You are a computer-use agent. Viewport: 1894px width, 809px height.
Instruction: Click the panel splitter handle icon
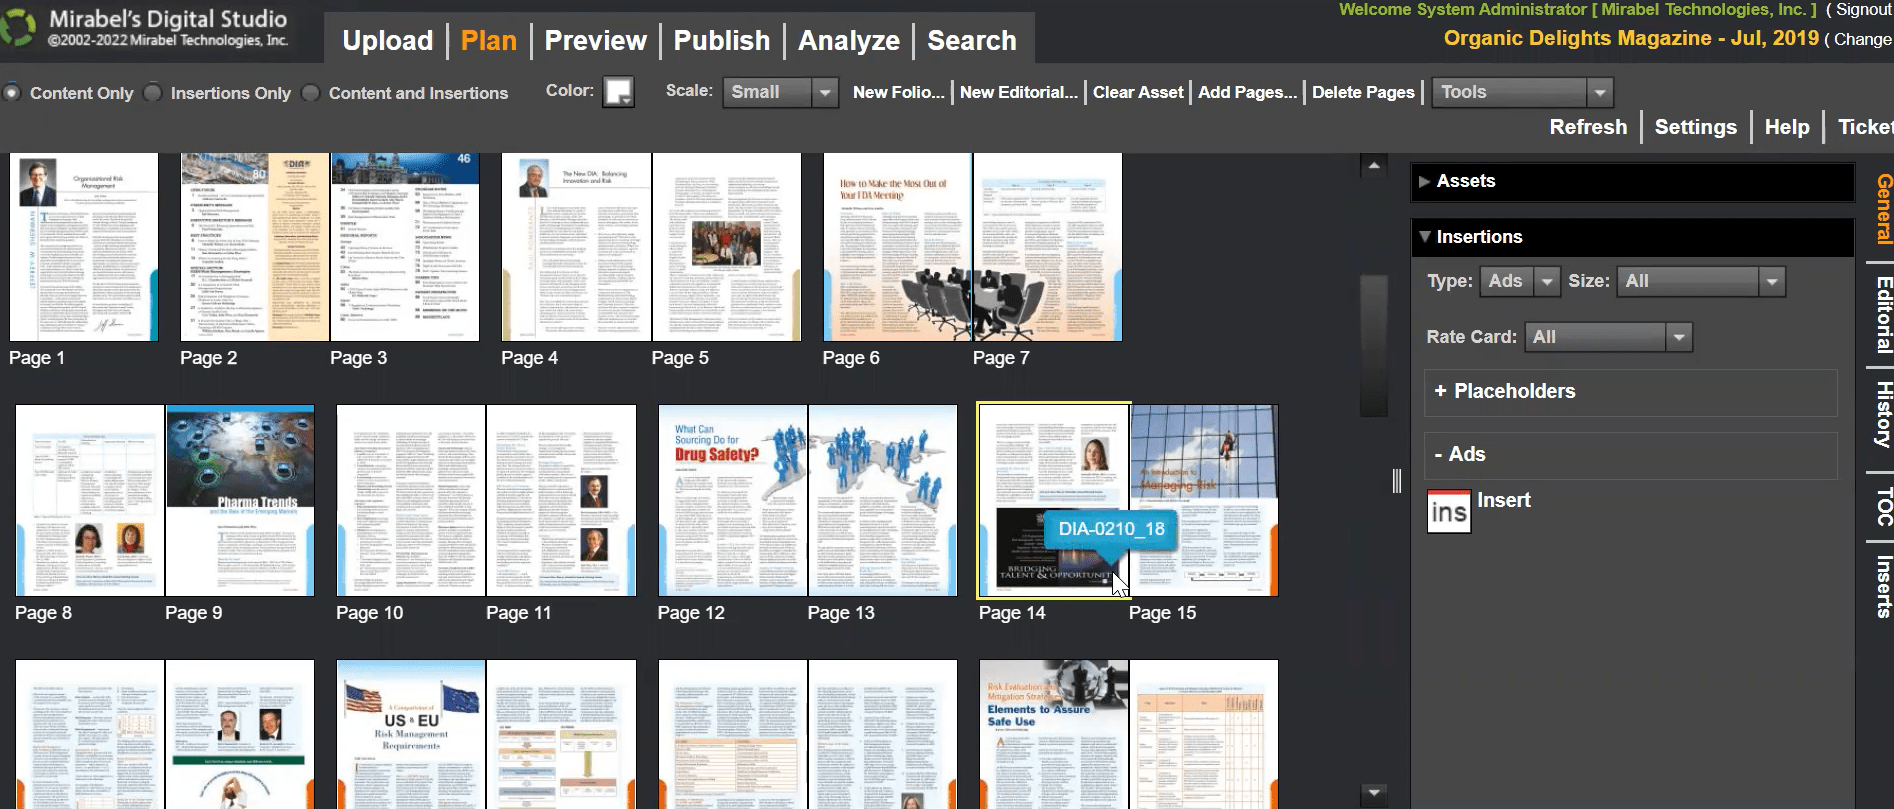click(x=1396, y=481)
